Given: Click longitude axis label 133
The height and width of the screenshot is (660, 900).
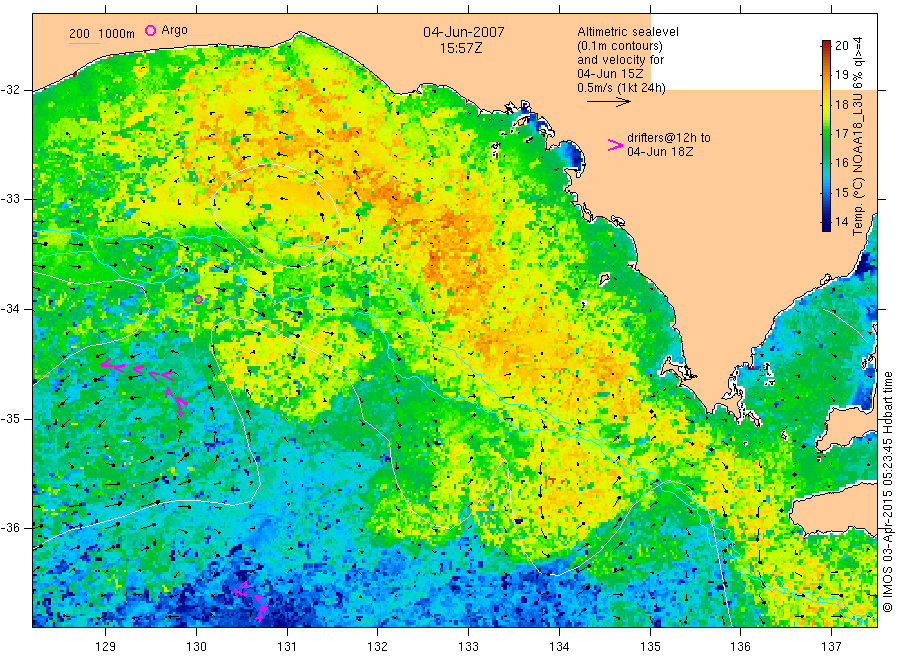Looking at the screenshot, I should 468,647.
